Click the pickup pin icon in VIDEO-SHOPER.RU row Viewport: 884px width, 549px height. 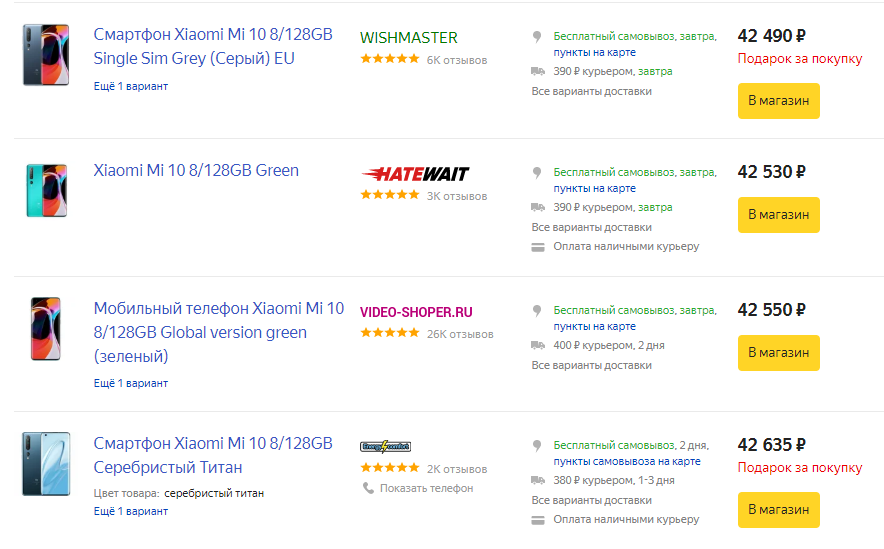[537, 311]
